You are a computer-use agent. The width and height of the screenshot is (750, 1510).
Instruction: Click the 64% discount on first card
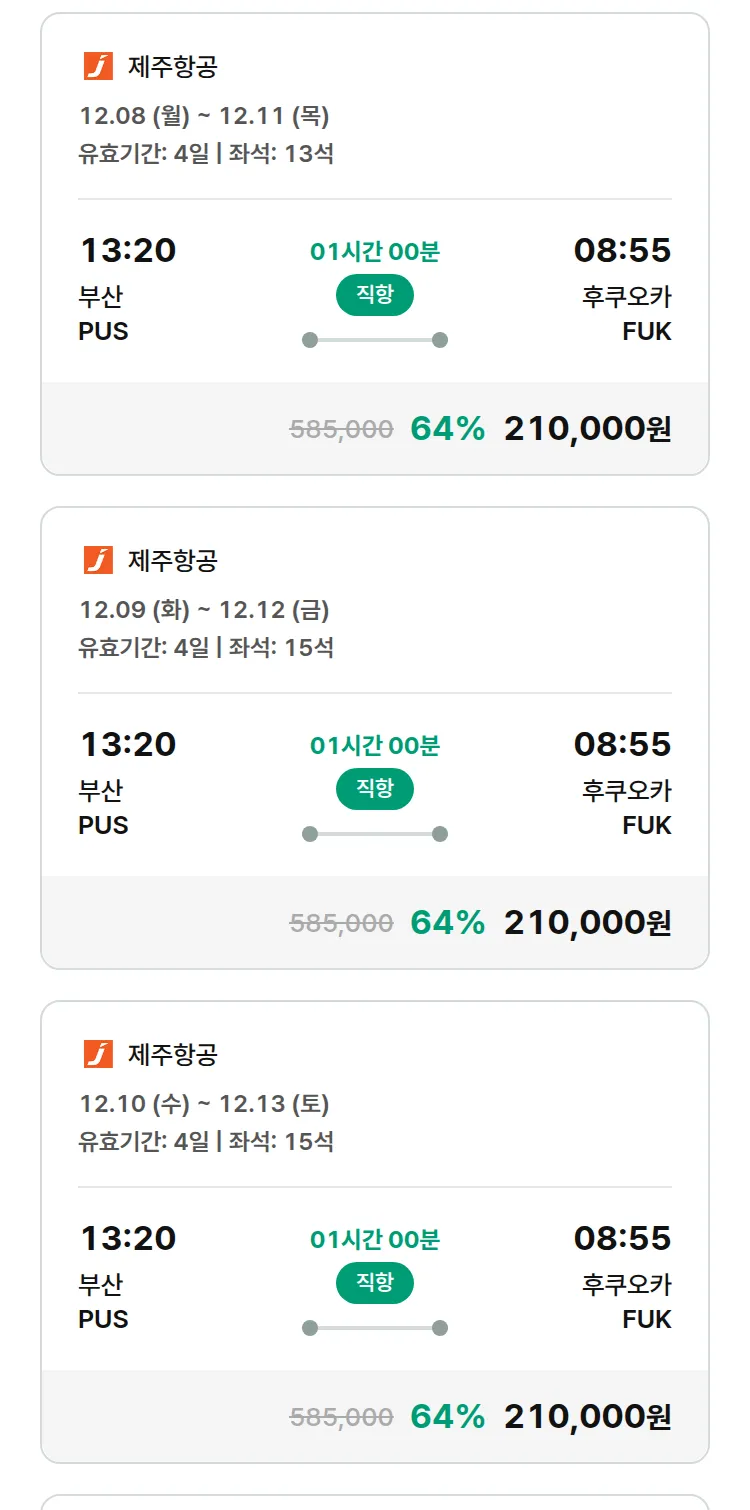[447, 429]
